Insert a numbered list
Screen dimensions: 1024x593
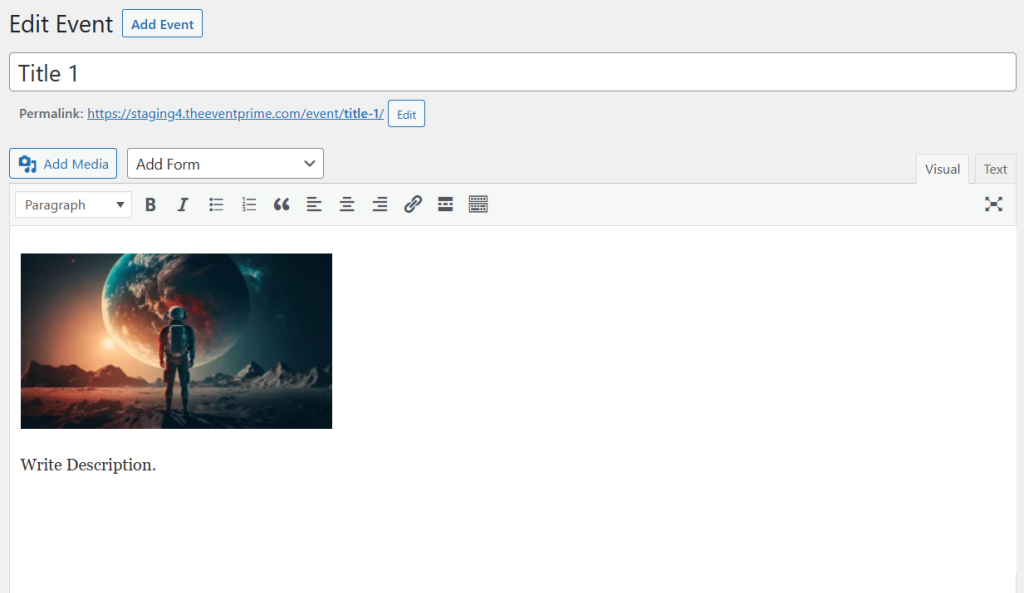coord(248,204)
